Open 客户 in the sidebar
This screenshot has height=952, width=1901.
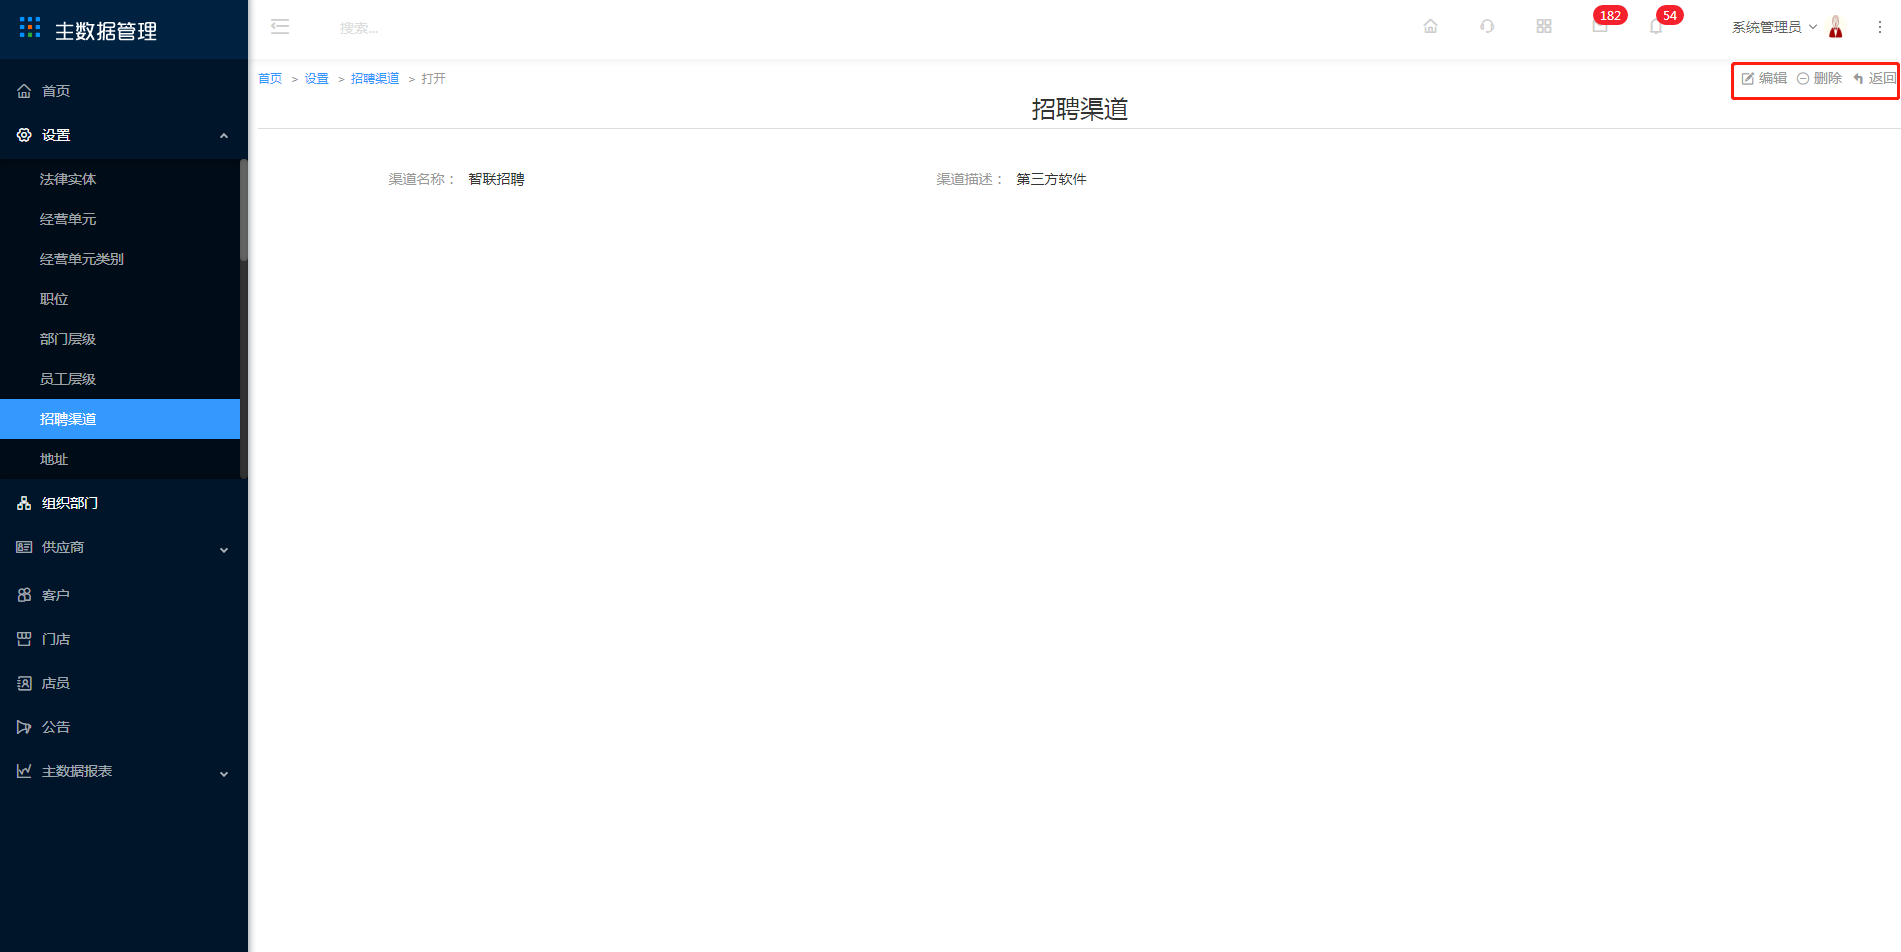click(124, 595)
